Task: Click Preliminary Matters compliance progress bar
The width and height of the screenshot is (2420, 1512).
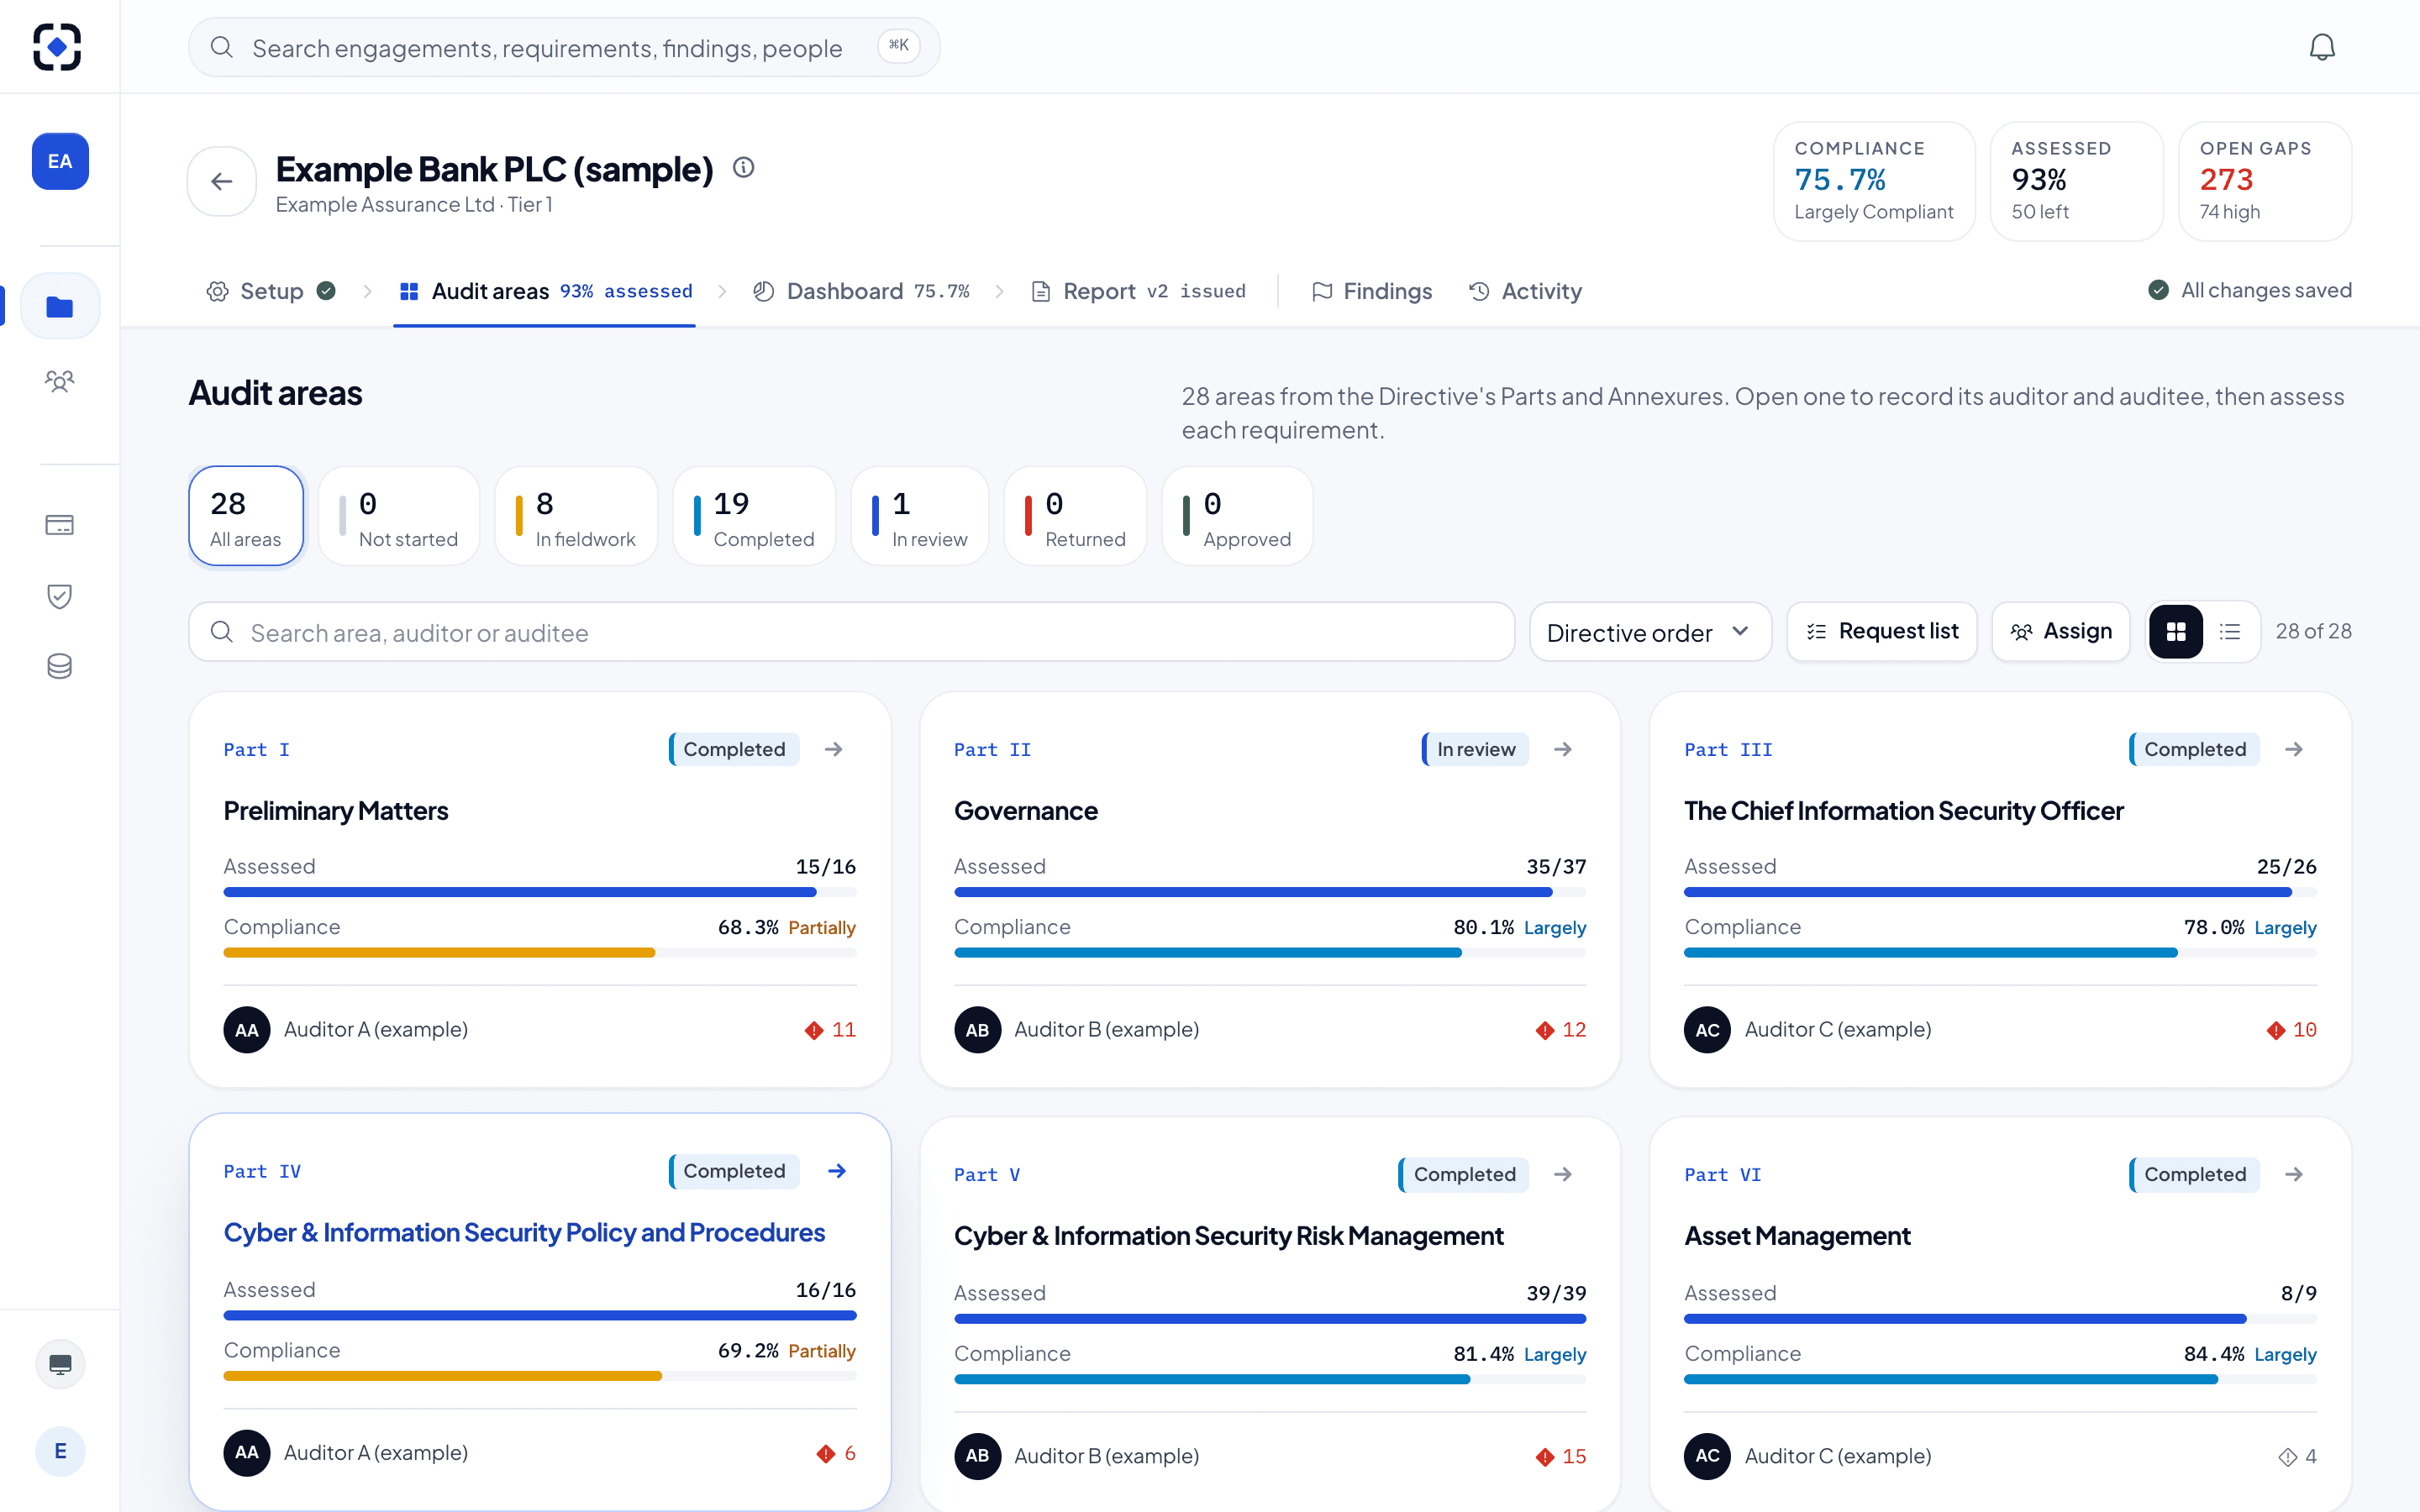Action: pos(540,953)
